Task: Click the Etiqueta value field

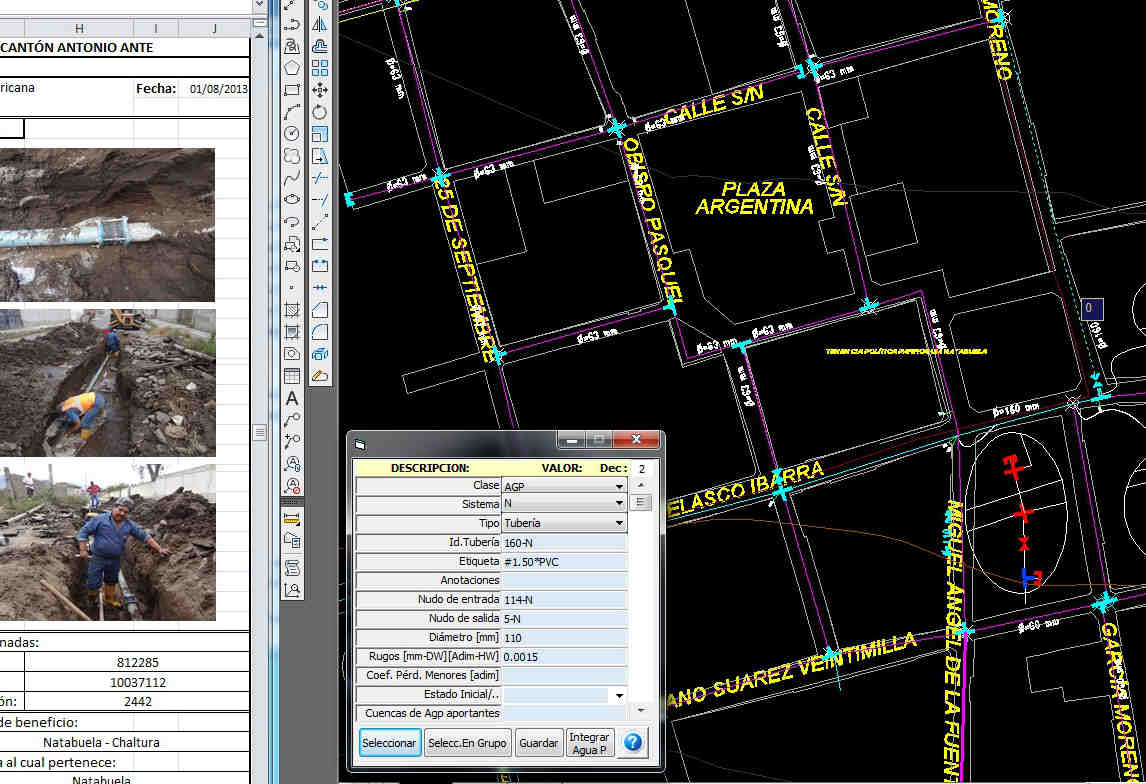Action: (x=565, y=561)
